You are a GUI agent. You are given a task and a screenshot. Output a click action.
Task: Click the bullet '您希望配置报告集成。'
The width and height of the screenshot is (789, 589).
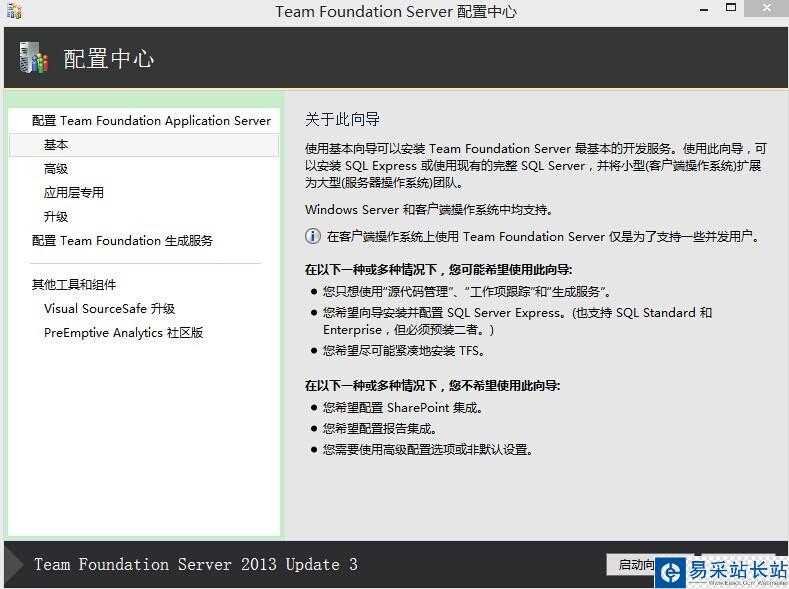[x=380, y=429]
